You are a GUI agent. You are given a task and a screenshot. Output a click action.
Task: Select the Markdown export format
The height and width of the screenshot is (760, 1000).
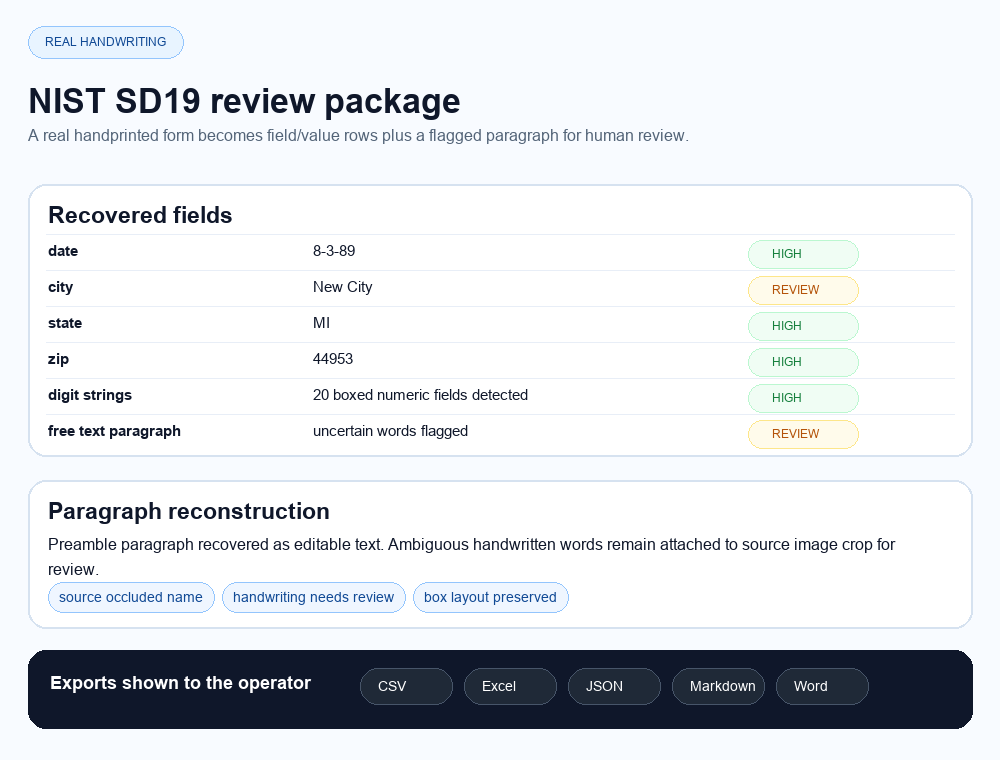pyautogui.click(x=718, y=686)
